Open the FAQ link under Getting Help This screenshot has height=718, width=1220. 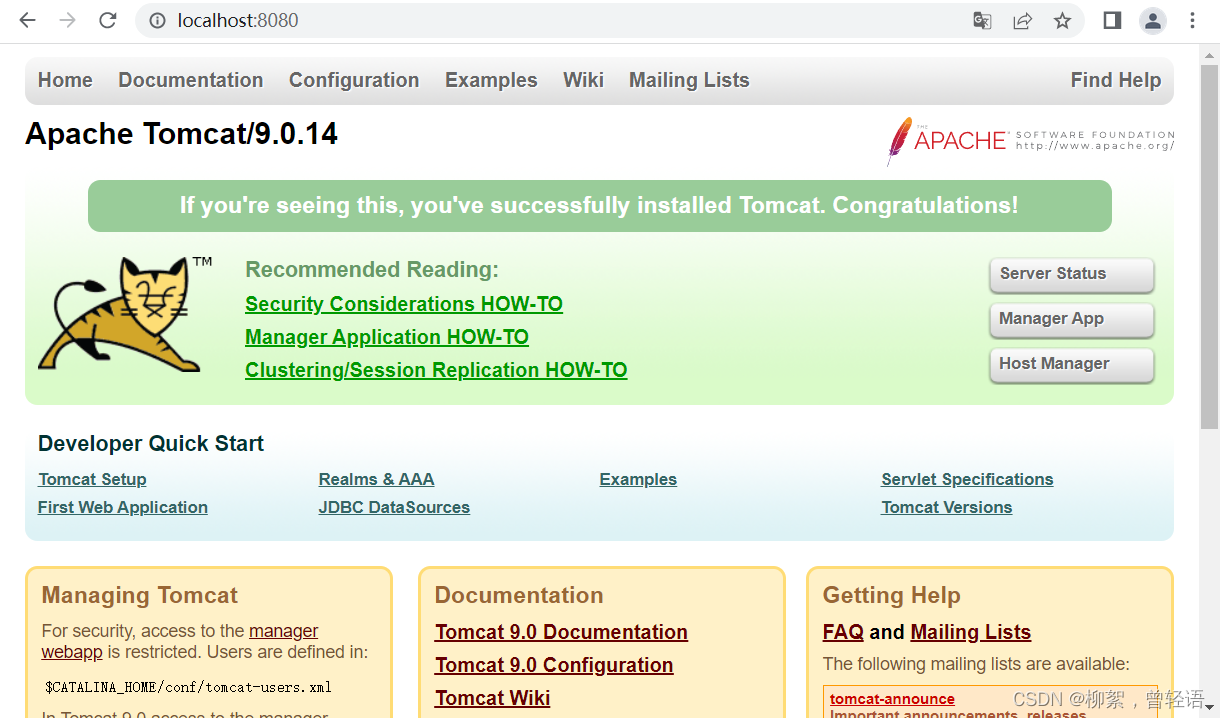[843, 632]
